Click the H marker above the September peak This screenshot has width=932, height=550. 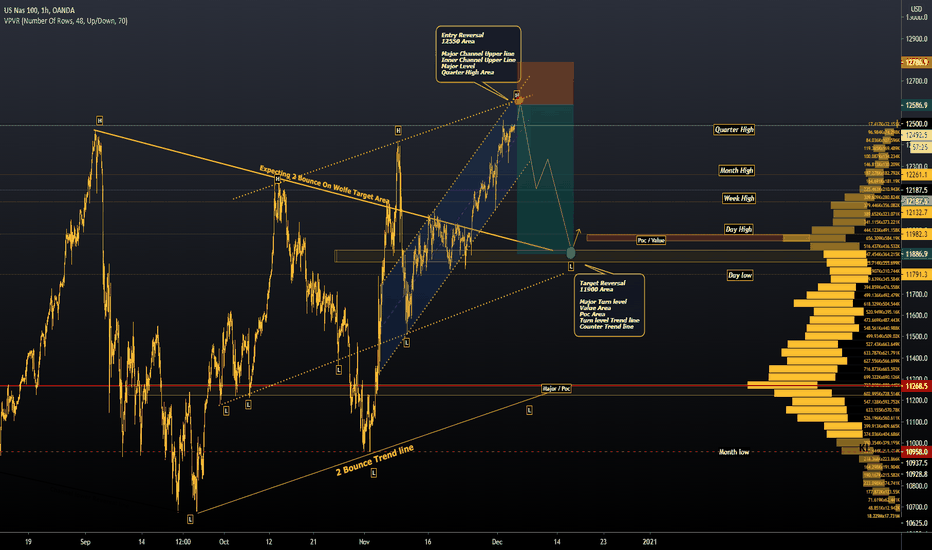tap(99, 121)
